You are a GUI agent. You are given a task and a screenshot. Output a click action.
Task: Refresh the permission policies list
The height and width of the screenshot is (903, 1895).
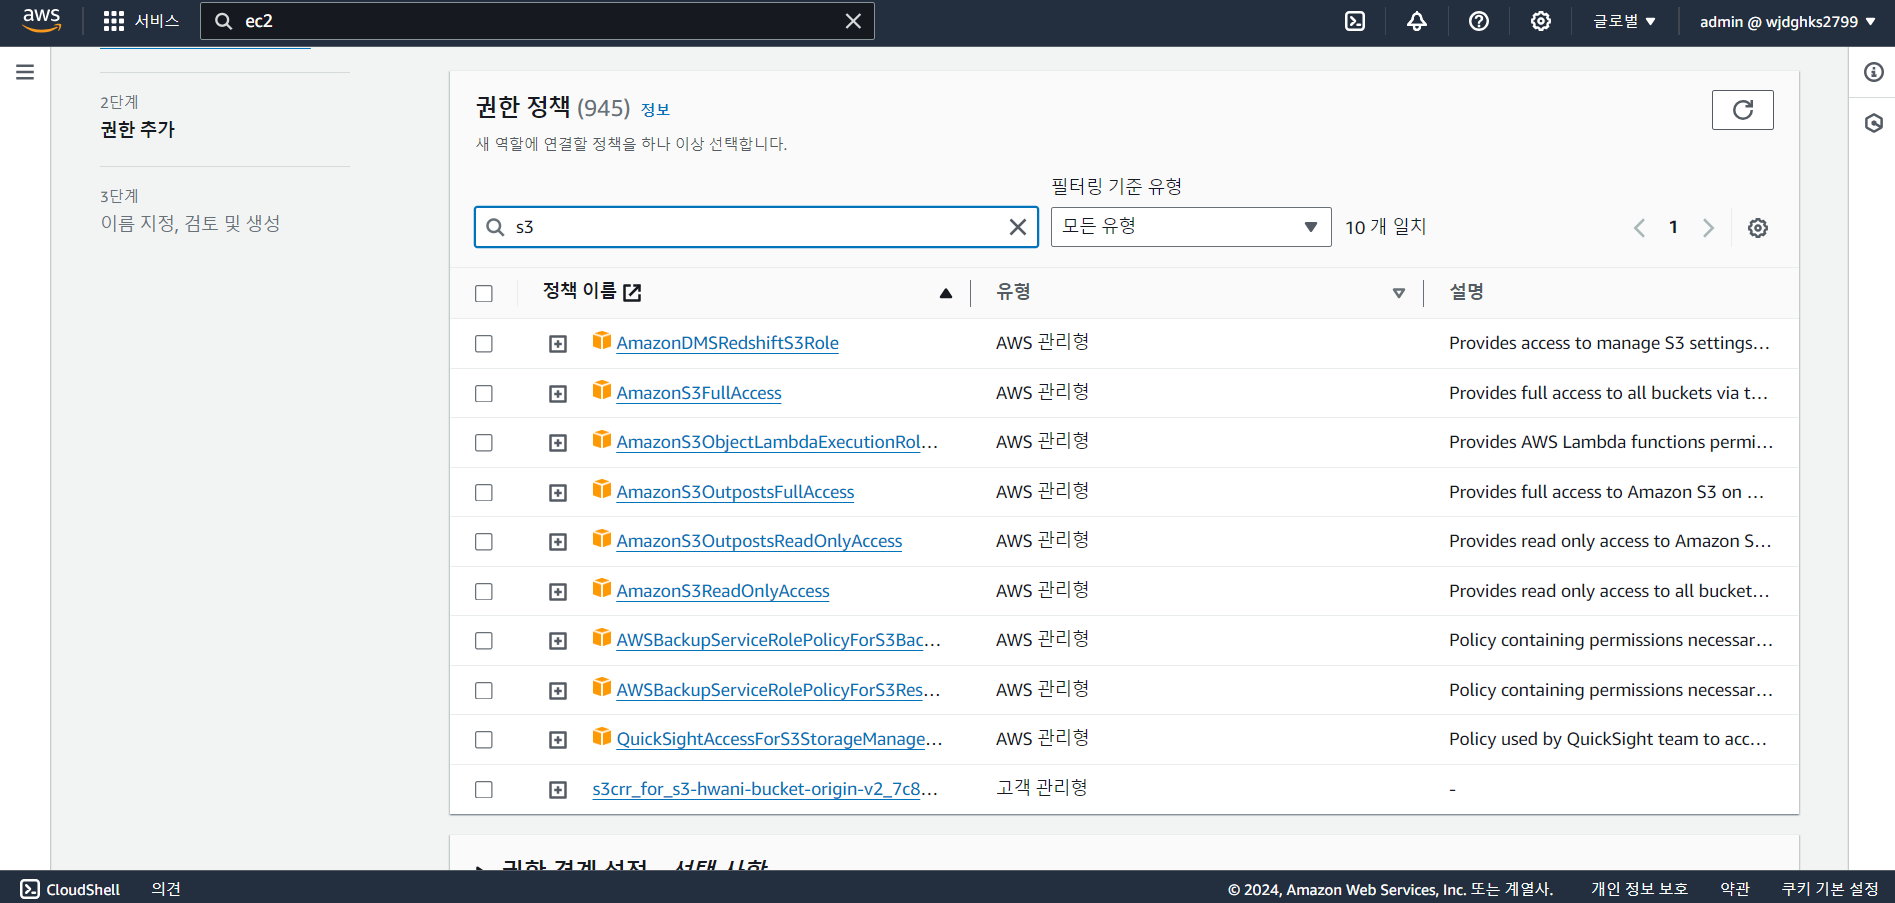point(1743,110)
